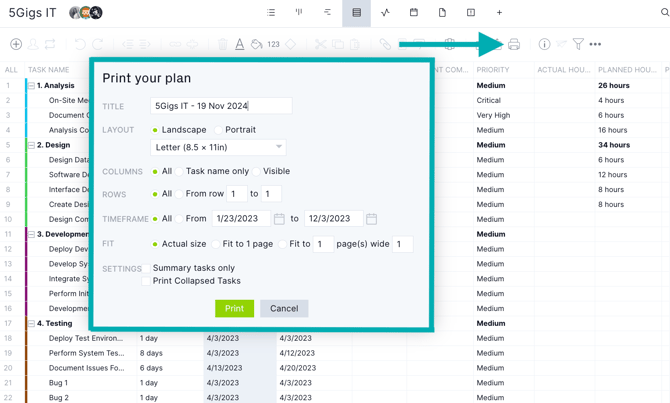Click the print icon in toolbar
Screen dimensions: 670x403
(514, 44)
